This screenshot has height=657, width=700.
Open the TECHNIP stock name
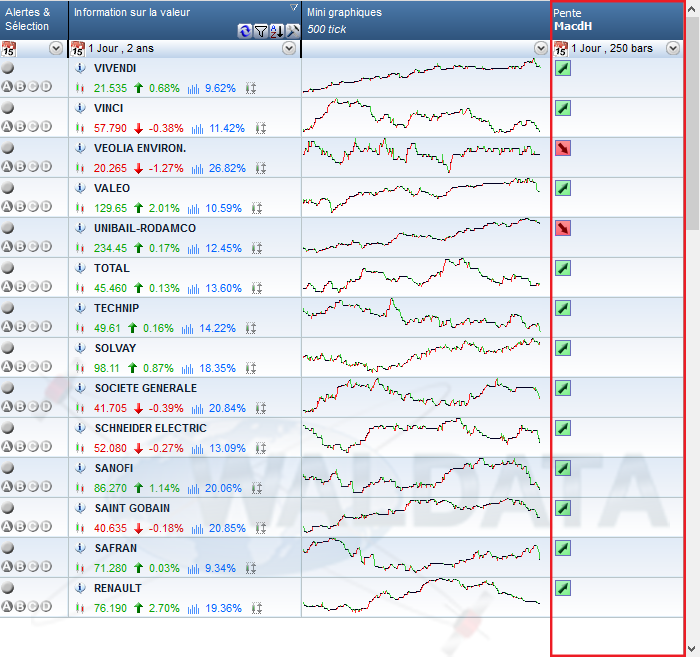117,308
